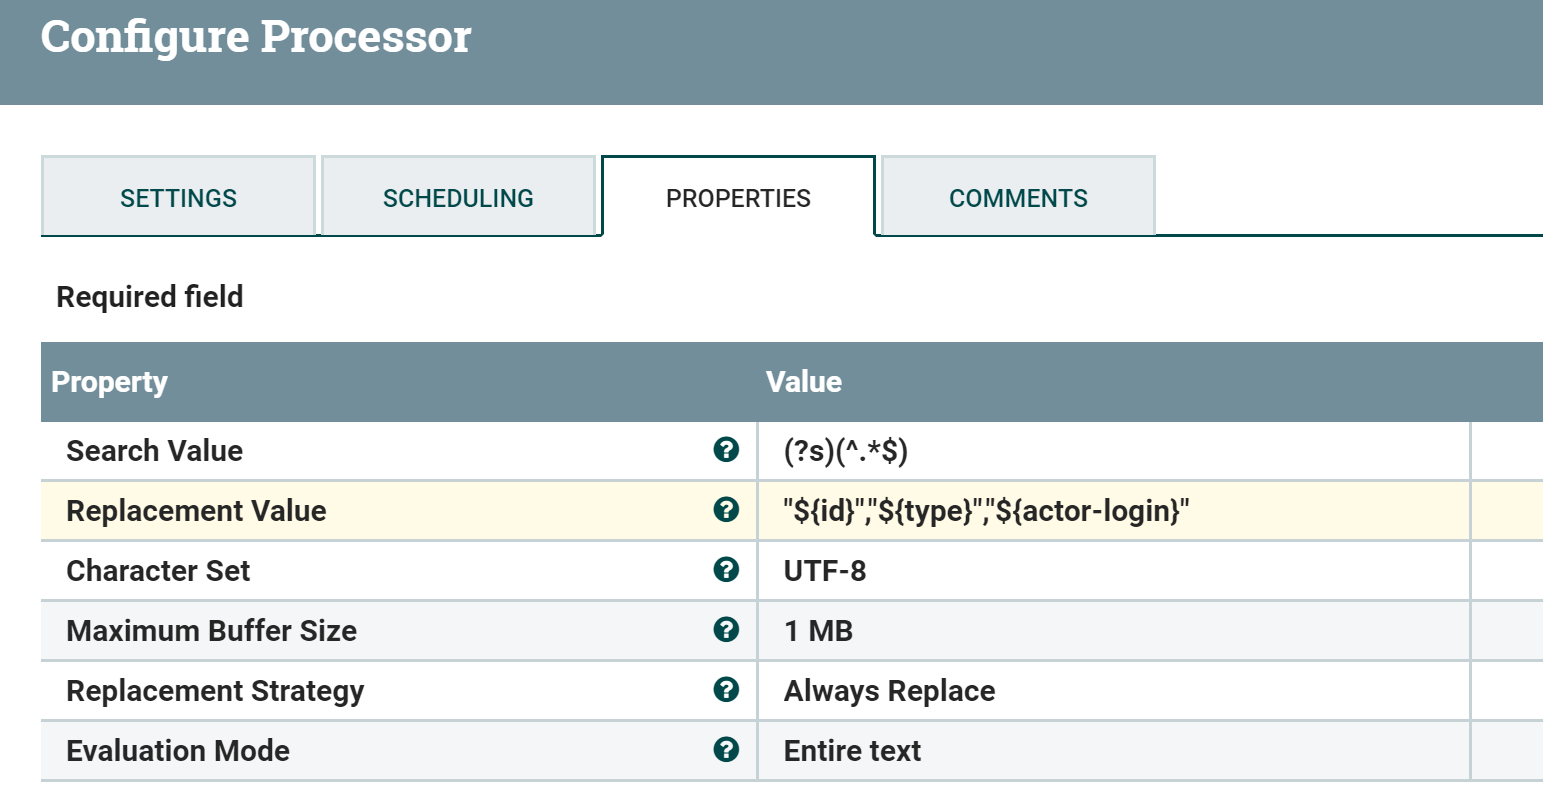Switch to the SETTINGS tab
Screen dimensions: 1543x797
(x=178, y=197)
